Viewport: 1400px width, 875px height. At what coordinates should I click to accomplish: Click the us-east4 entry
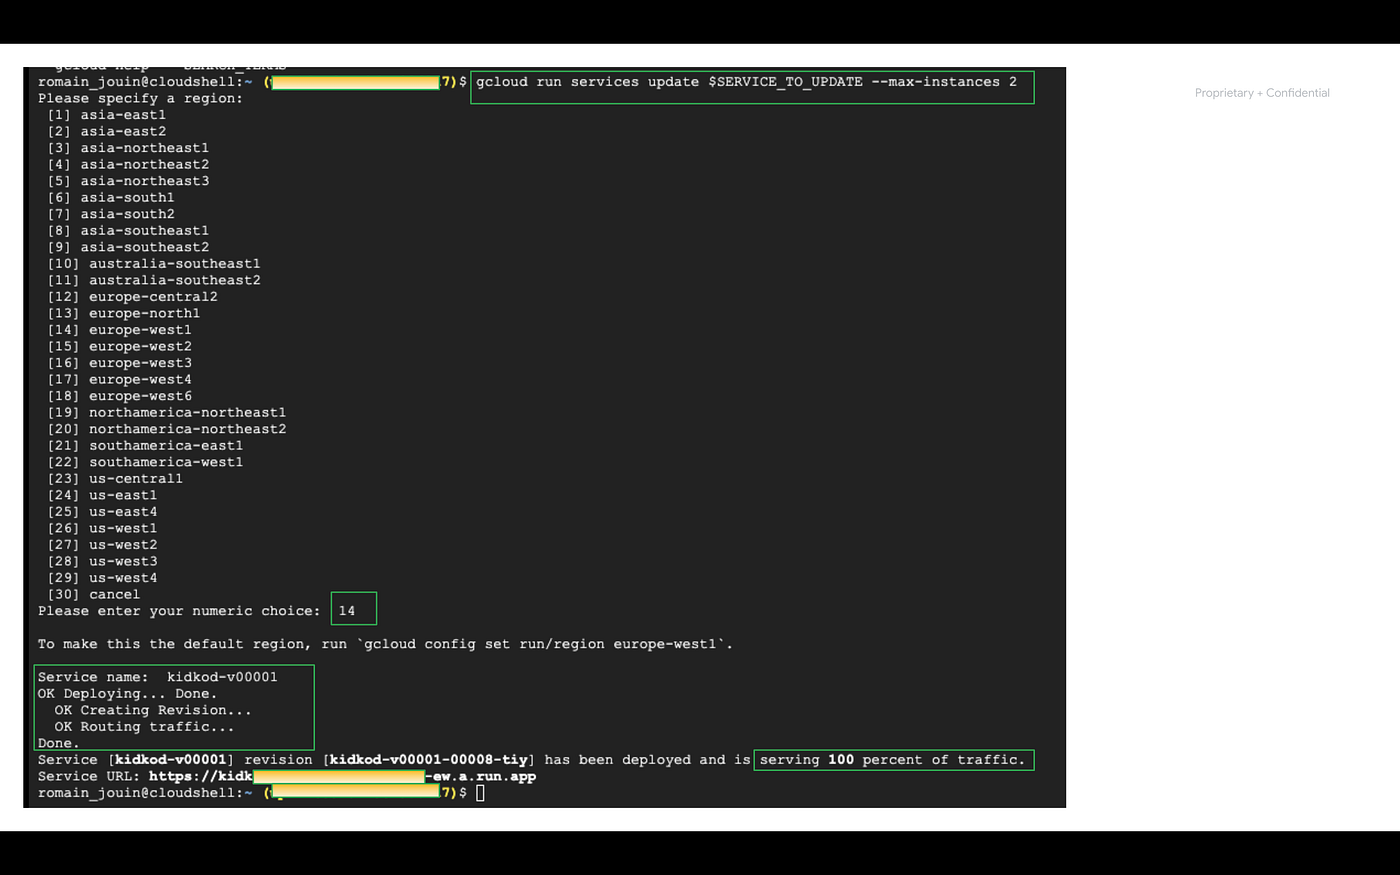[x=102, y=511]
